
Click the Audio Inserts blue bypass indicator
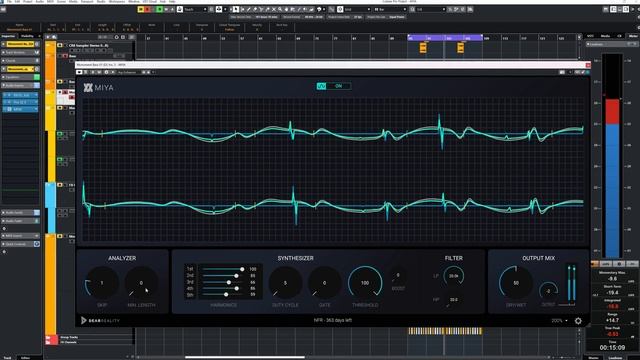pyautogui.click(x=37, y=85)
